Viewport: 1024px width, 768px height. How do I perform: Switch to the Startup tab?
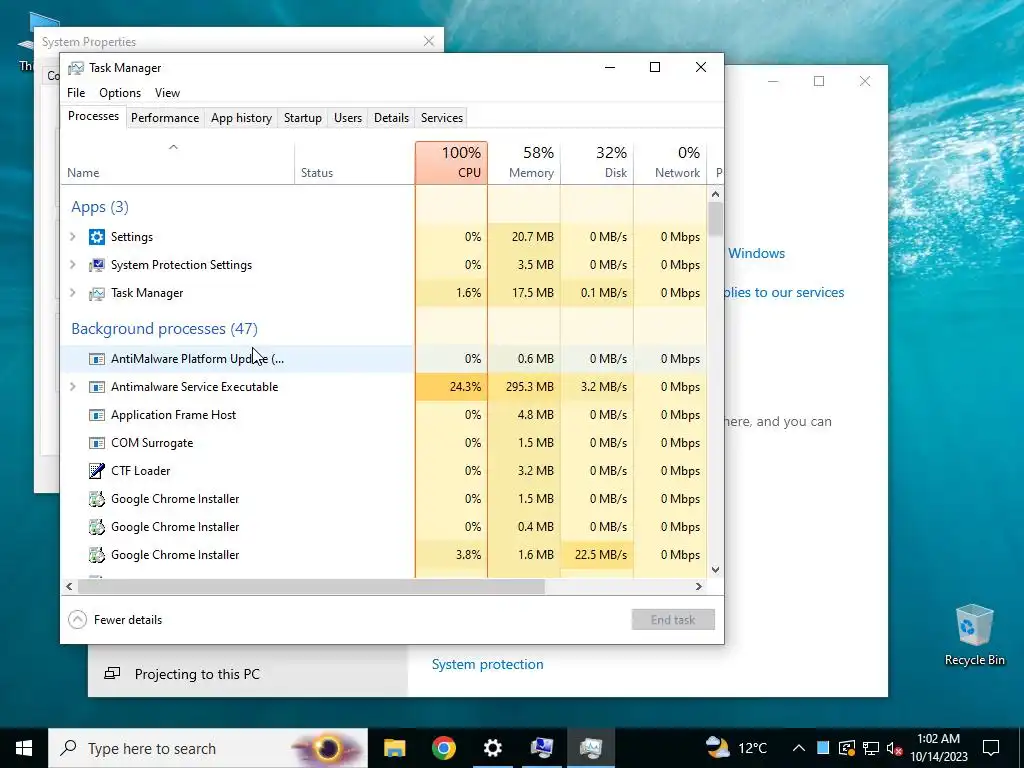[x=302, y=118]
